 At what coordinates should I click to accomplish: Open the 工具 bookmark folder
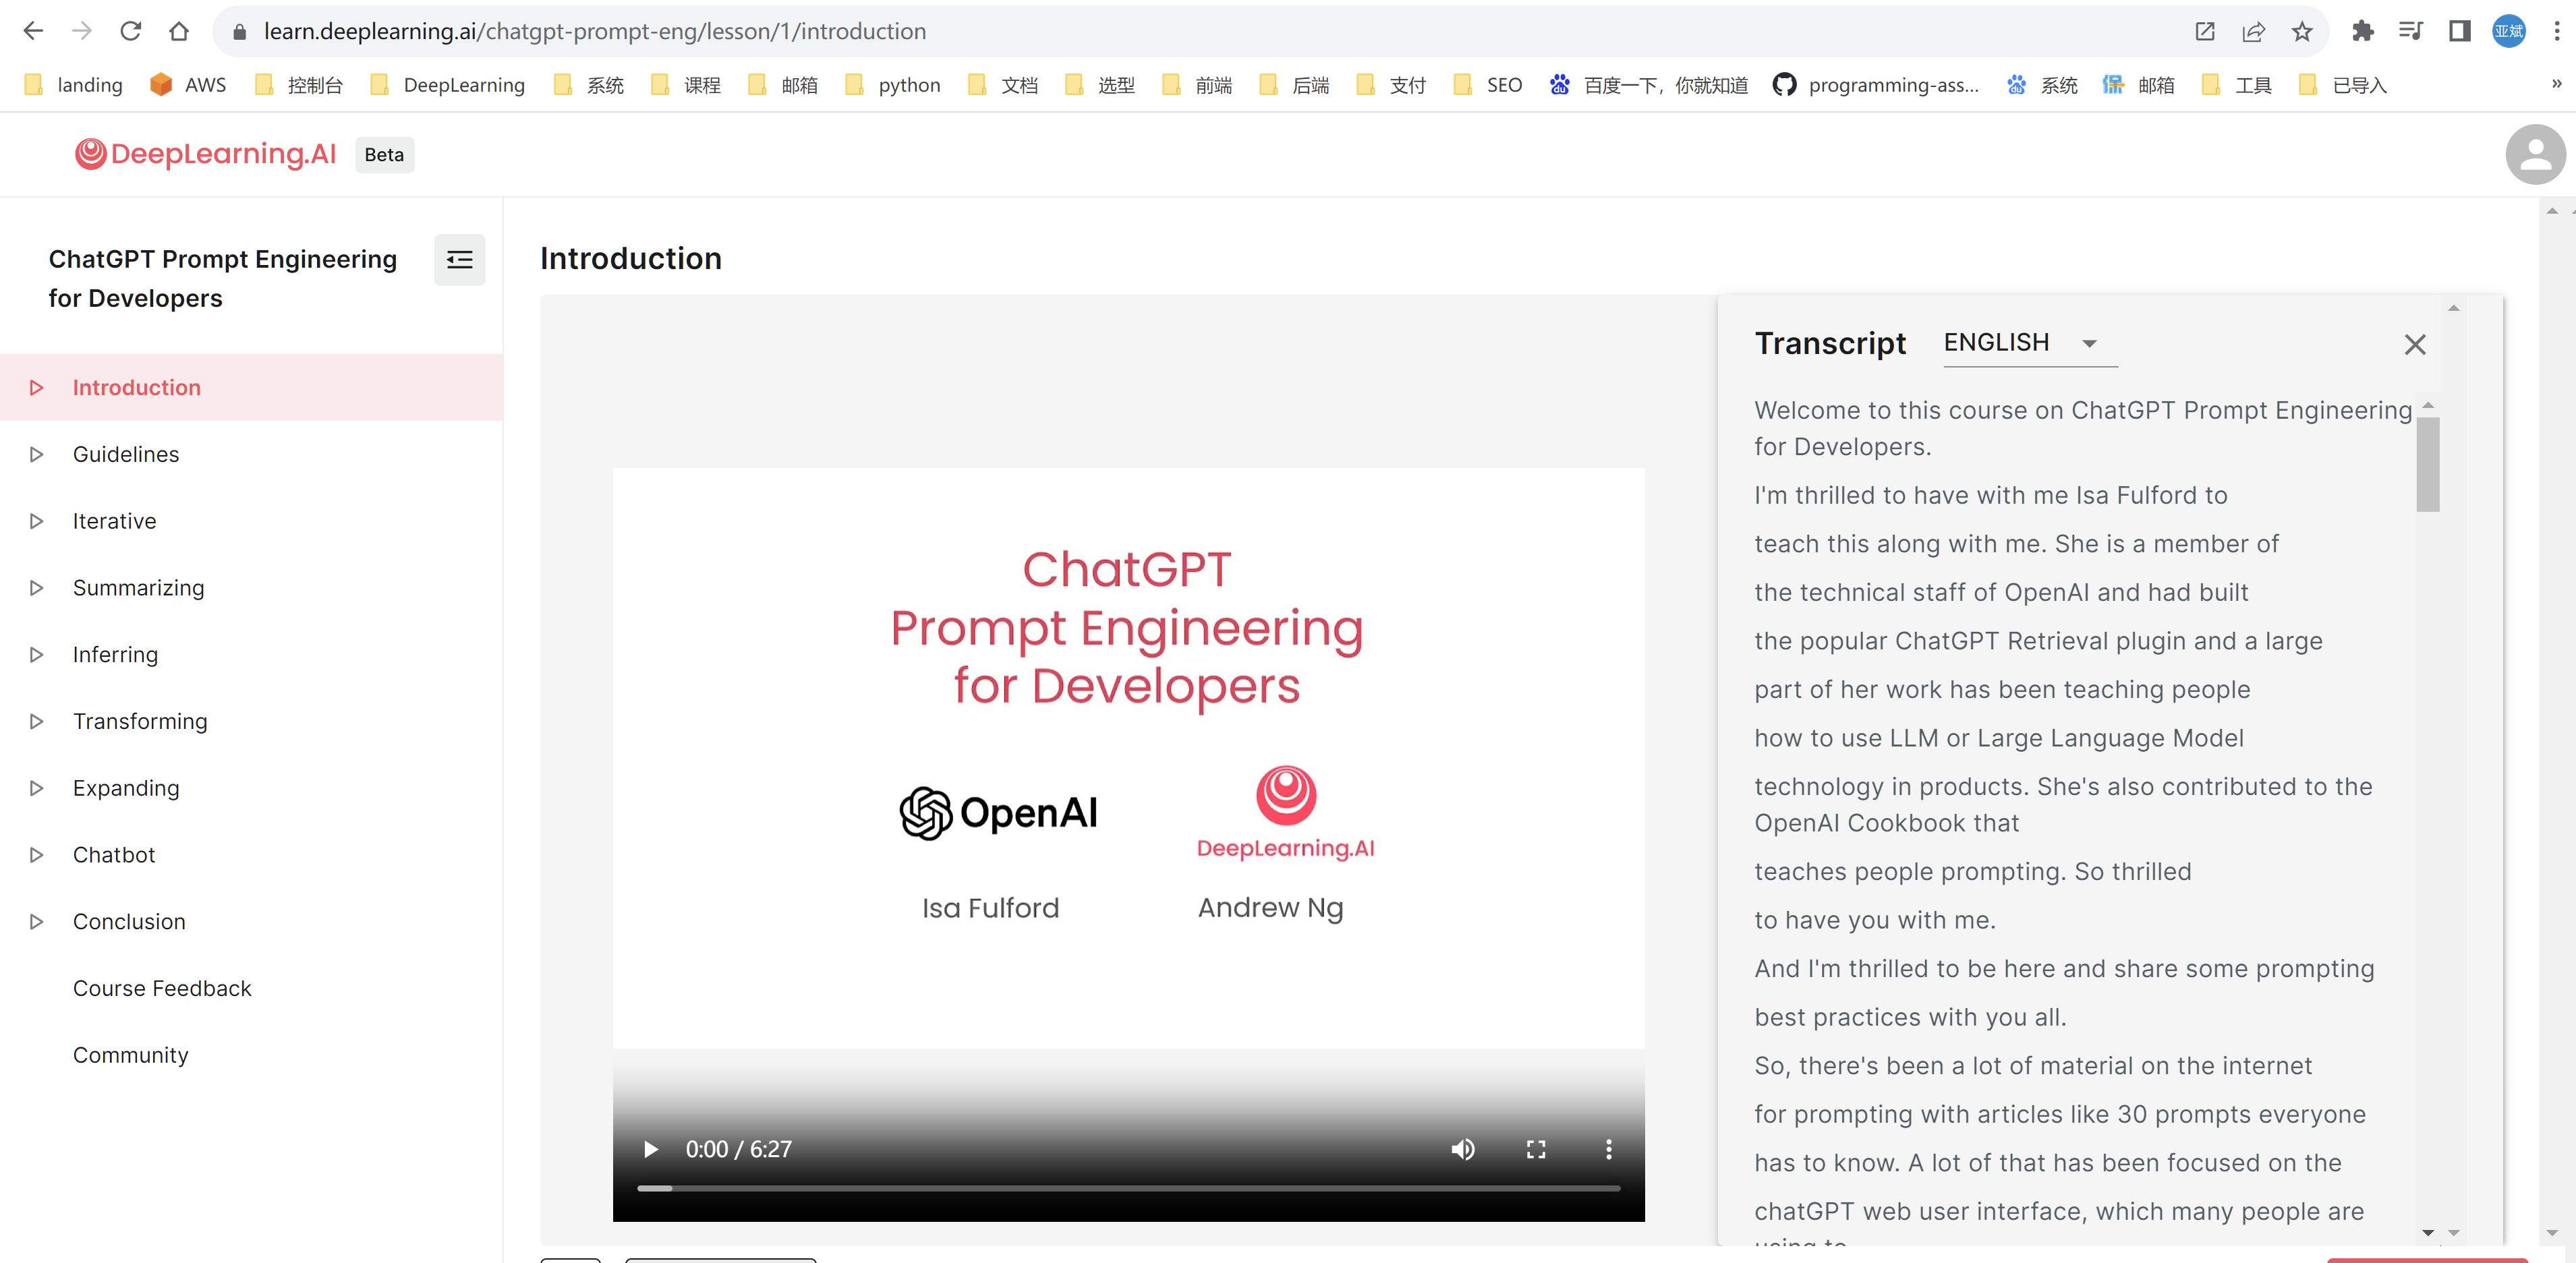coord(2237,85)
